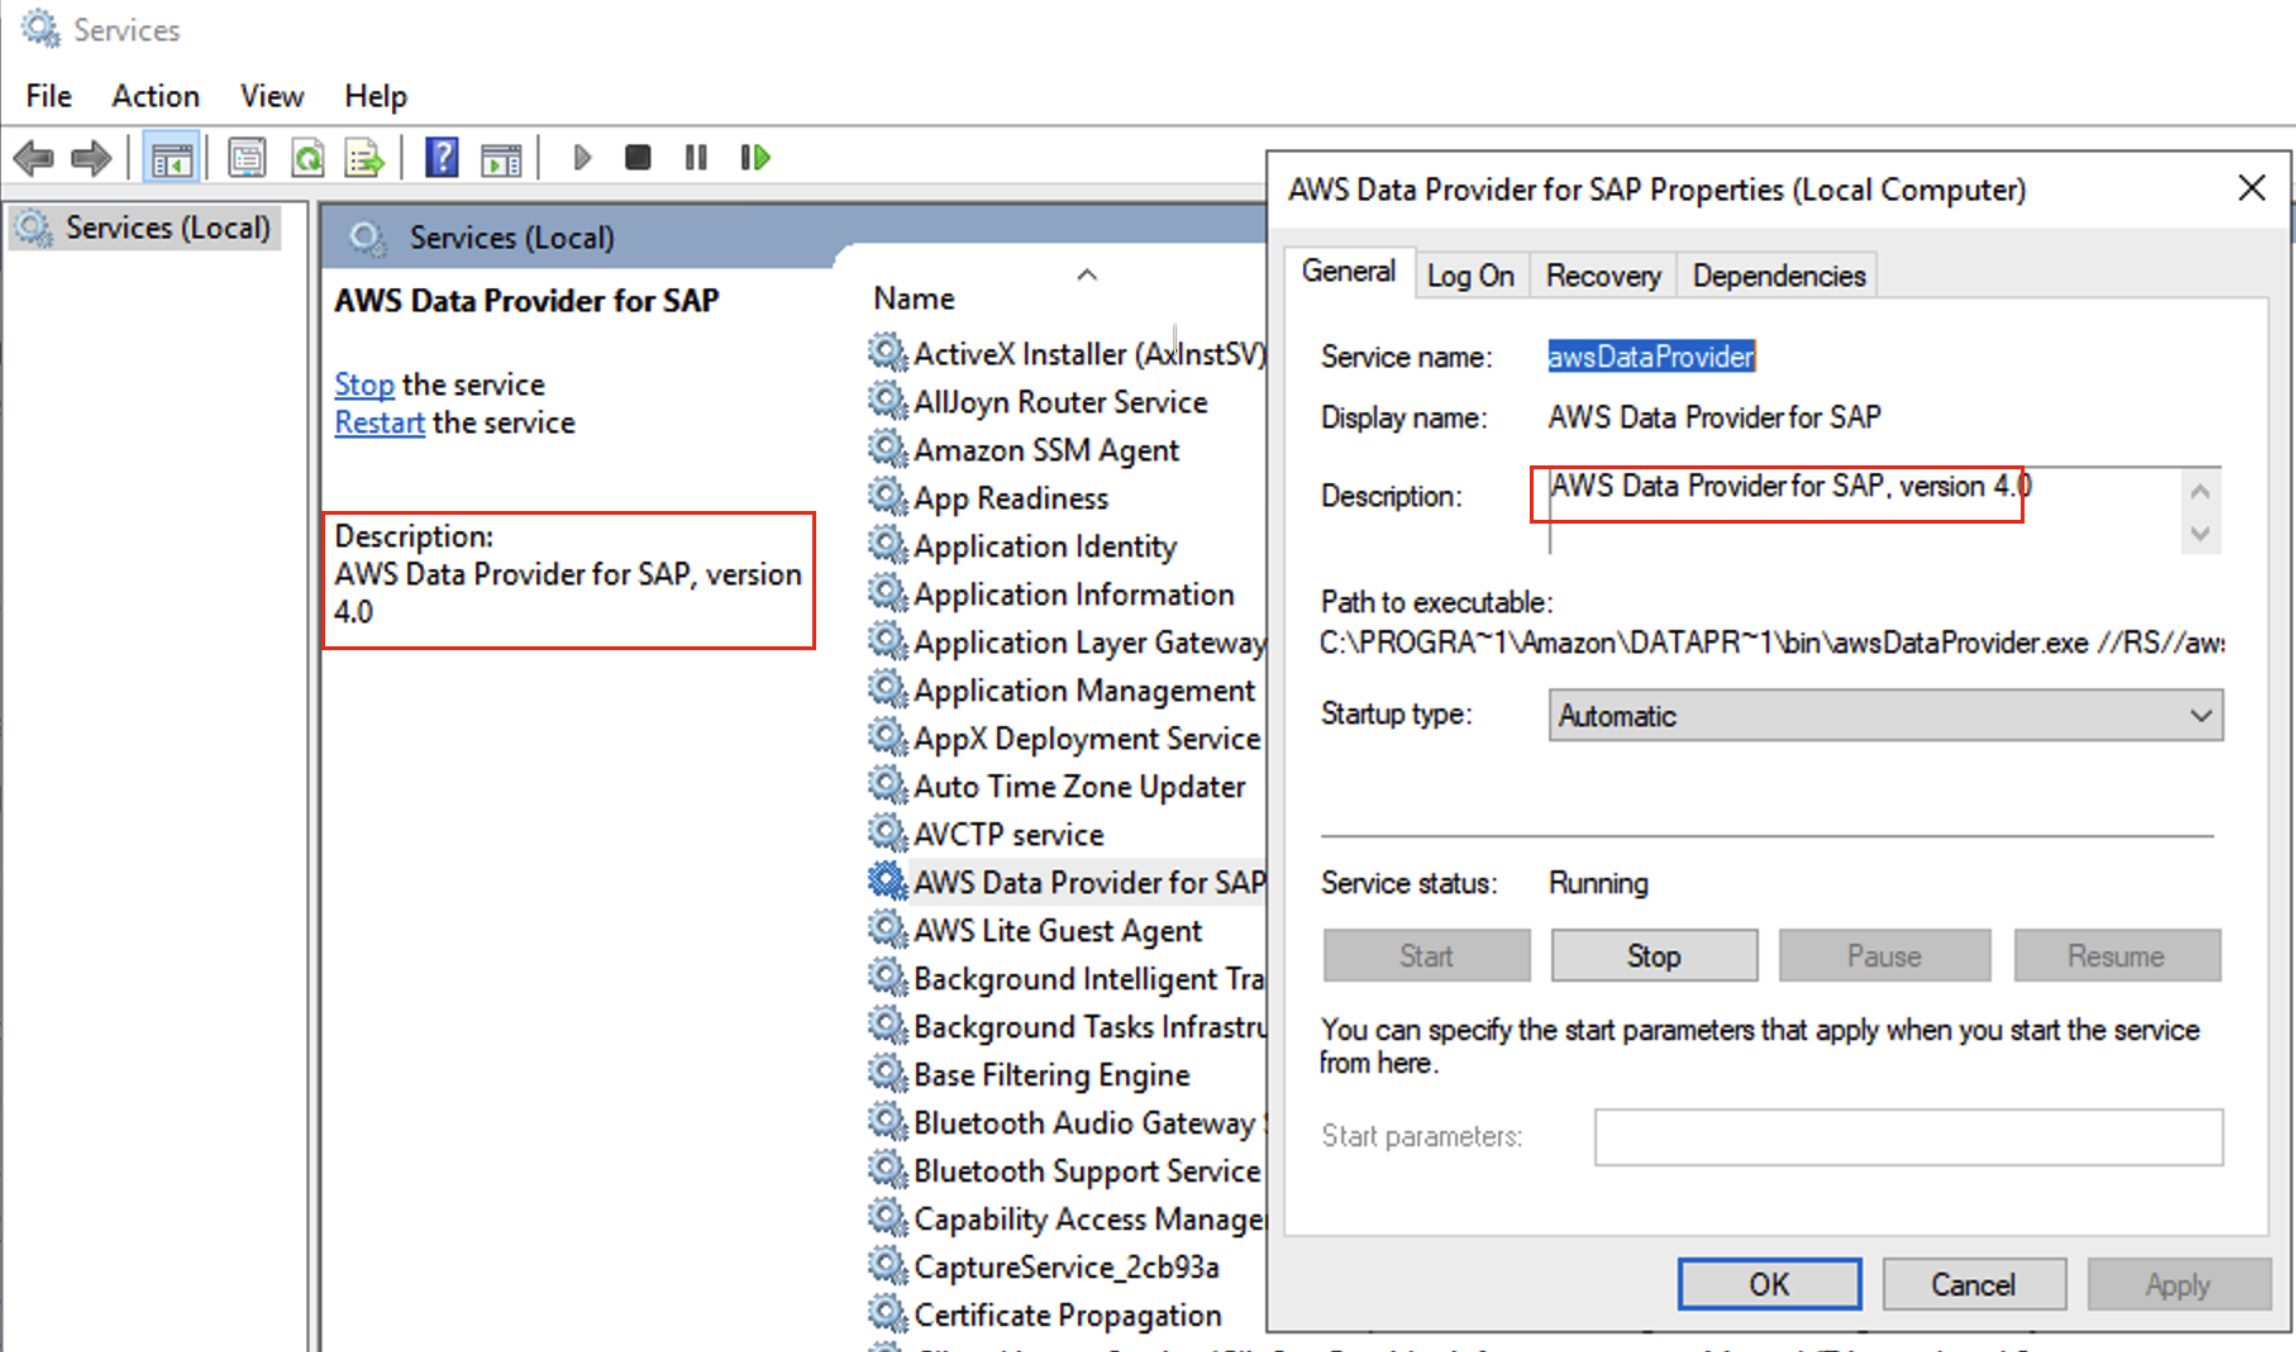Click the Restart Service toolbar icon
The image size is (2296, 1352).
755,158
